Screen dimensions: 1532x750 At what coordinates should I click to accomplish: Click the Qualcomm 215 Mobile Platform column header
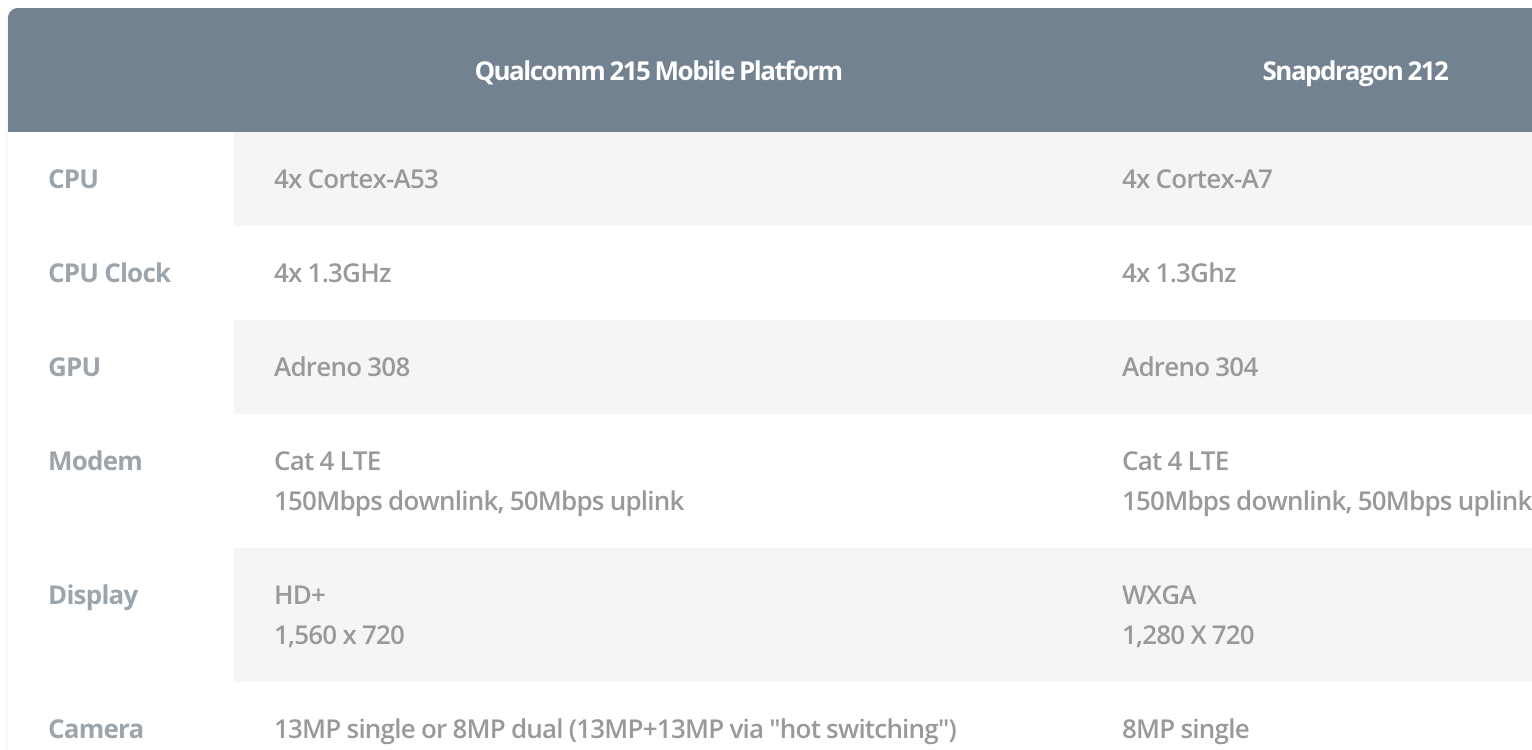click(658, 71)
